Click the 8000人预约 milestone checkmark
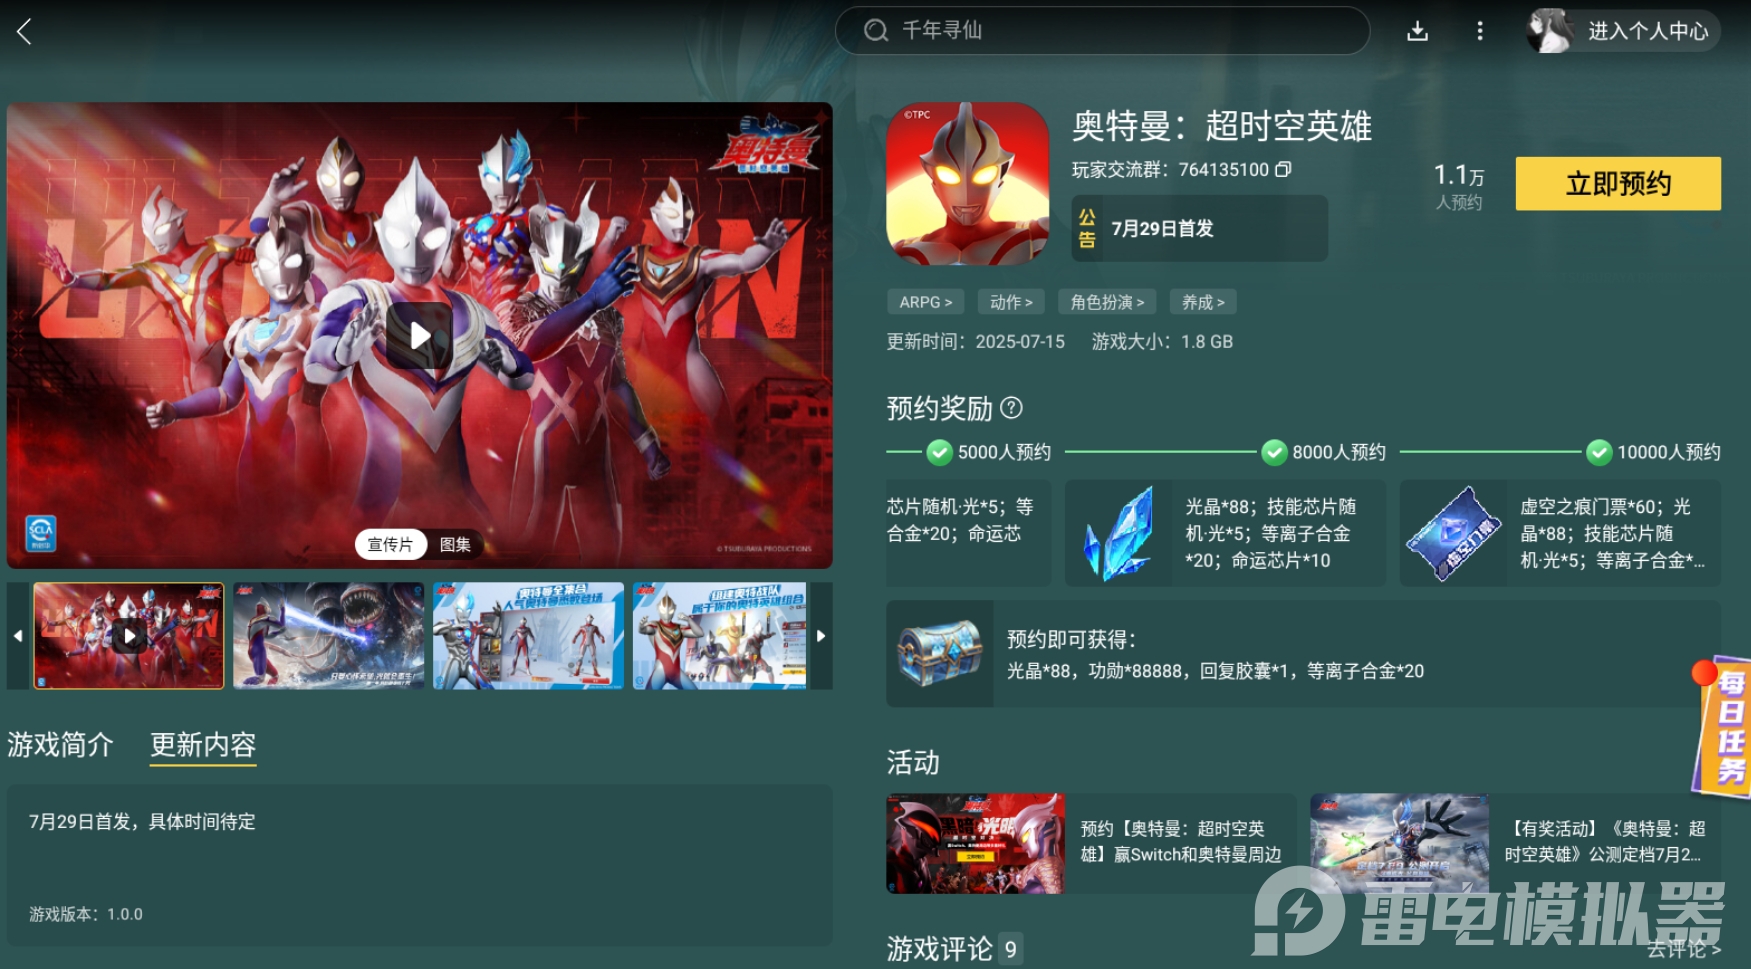Viewport: 1751px width, 969px height. (1274, 452)
